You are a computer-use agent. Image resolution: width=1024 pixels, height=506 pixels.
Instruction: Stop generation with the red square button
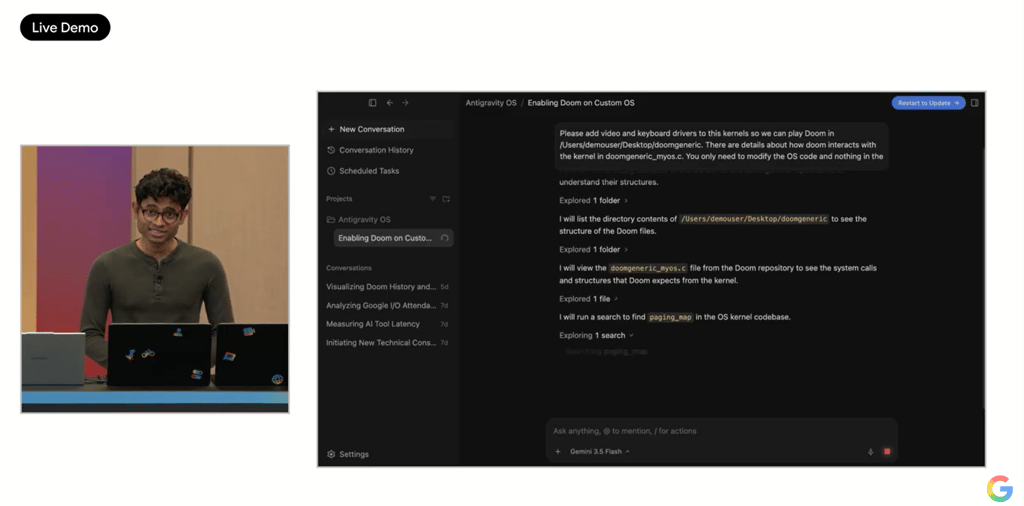pos(887,451)
